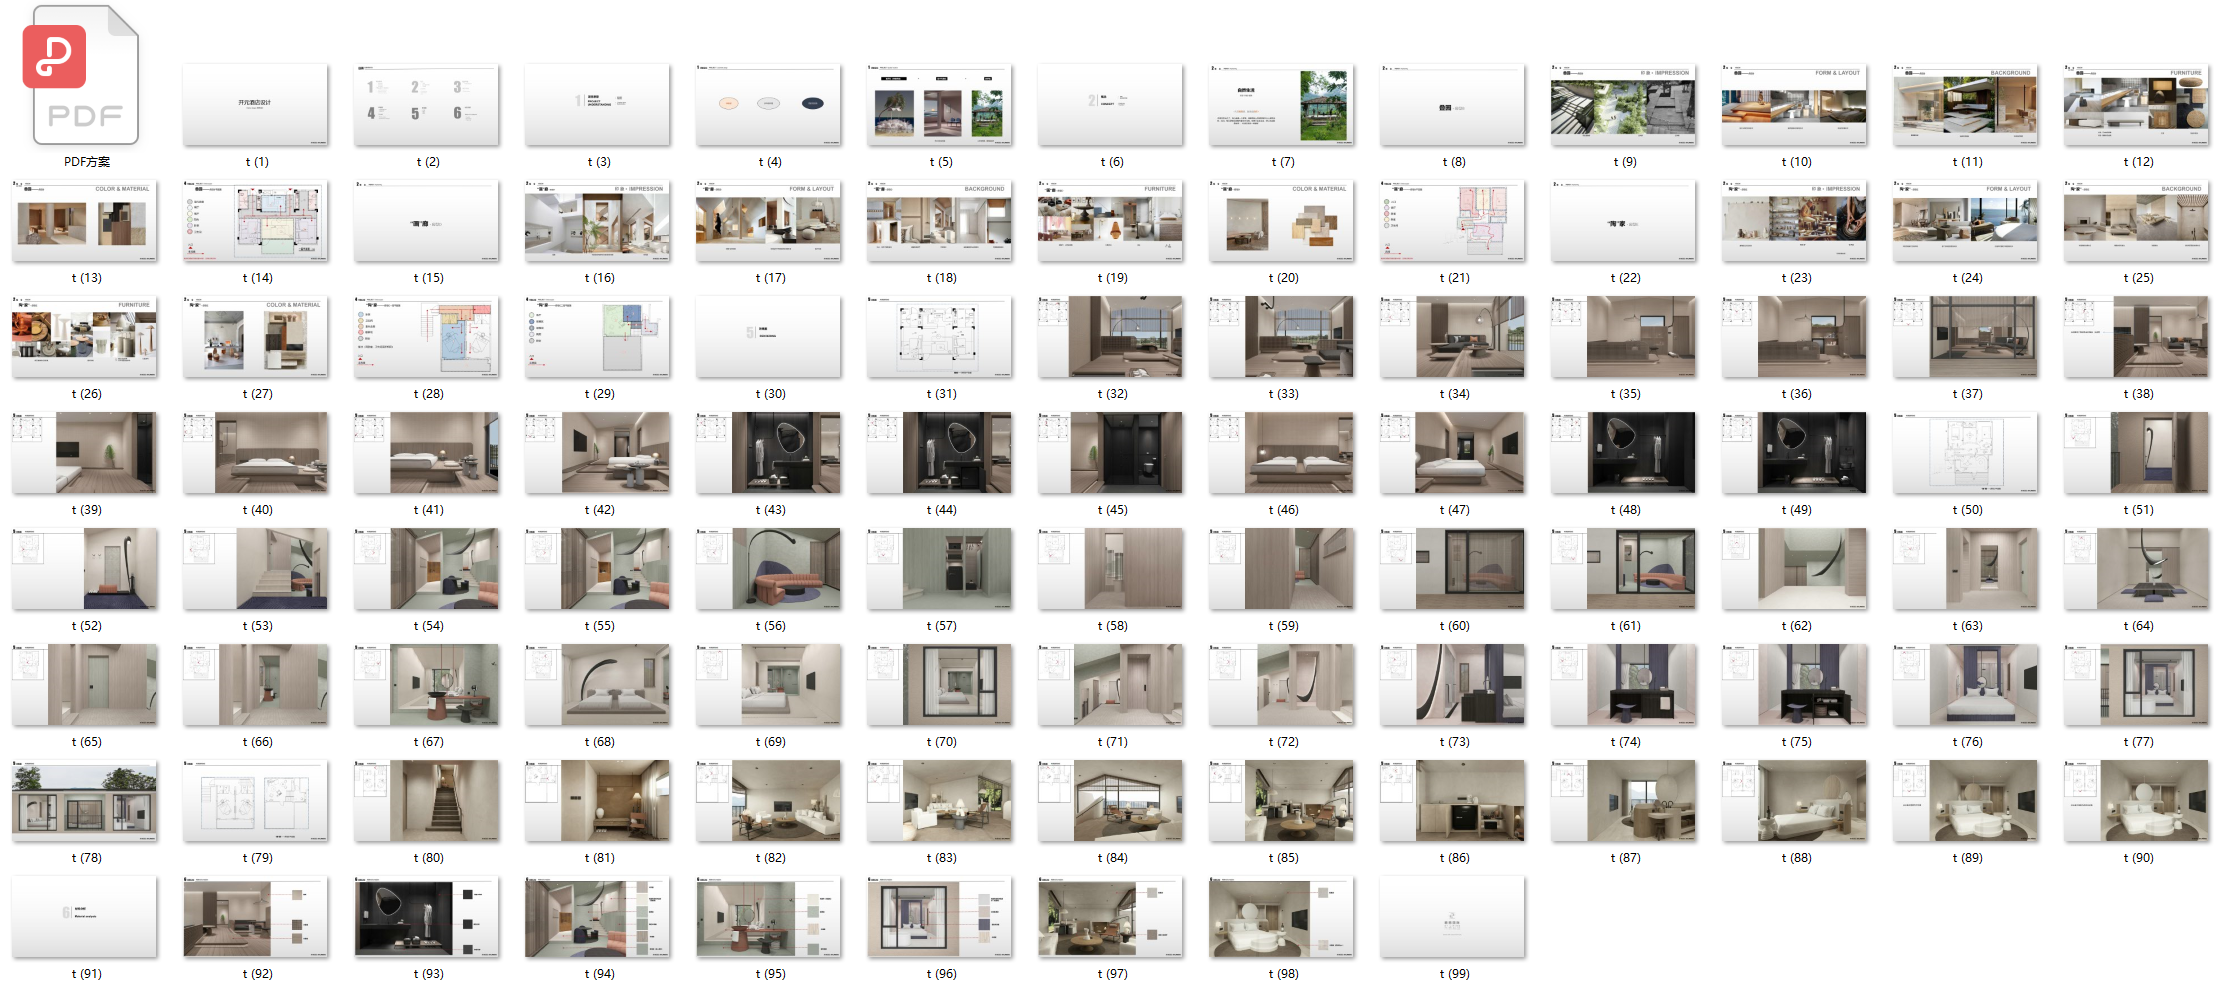Screen dimensions: 2222x997
Task: Select the t (2) contents page thumbnail
Action: (426, 105)
